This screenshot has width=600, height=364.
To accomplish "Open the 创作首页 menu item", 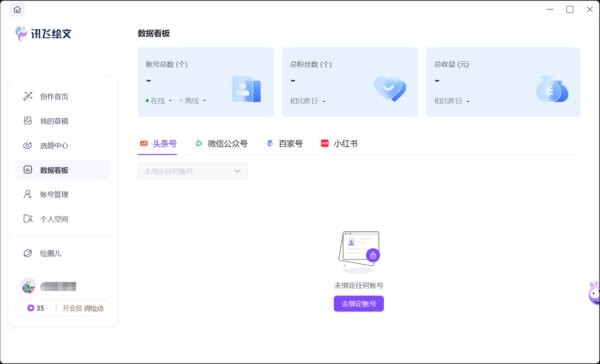I will tap(63, 96).
